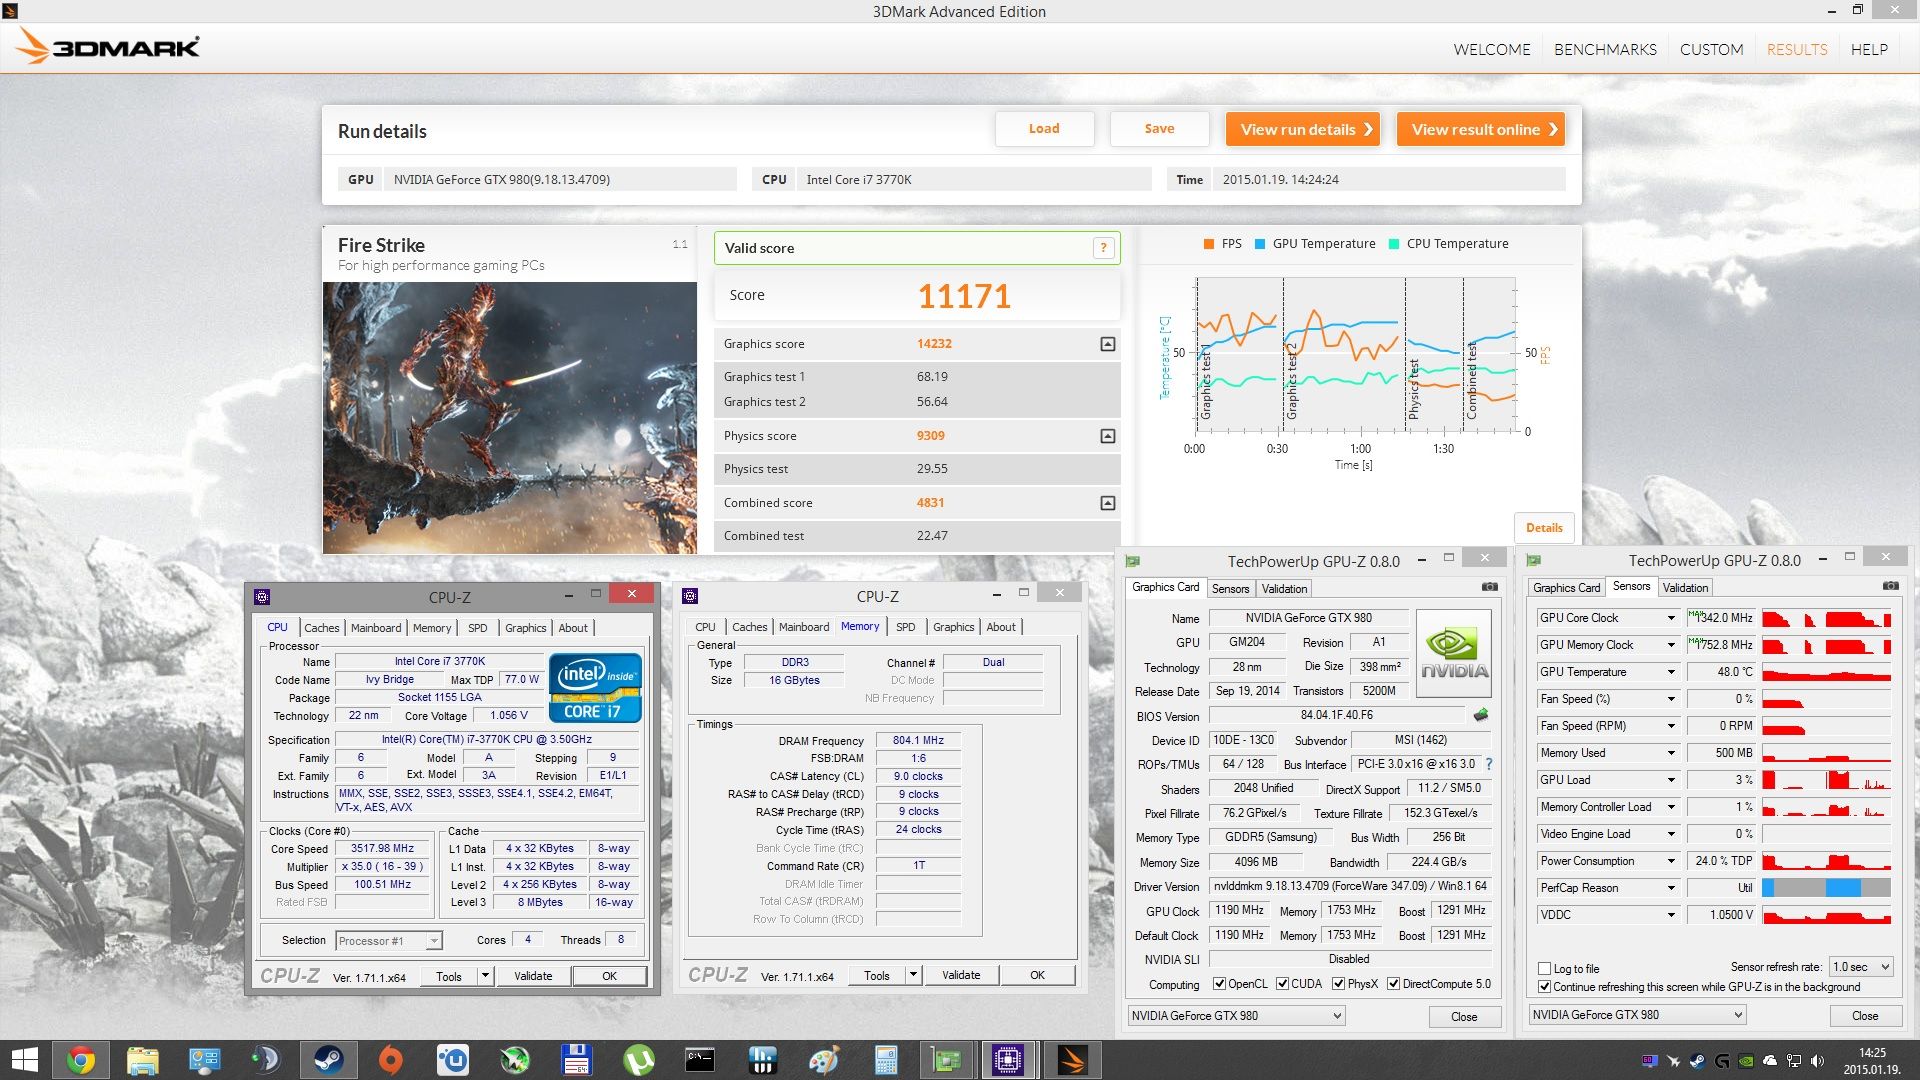
Task: Click the orange FPS legend swatch
Action: [x=1209, y=244]
